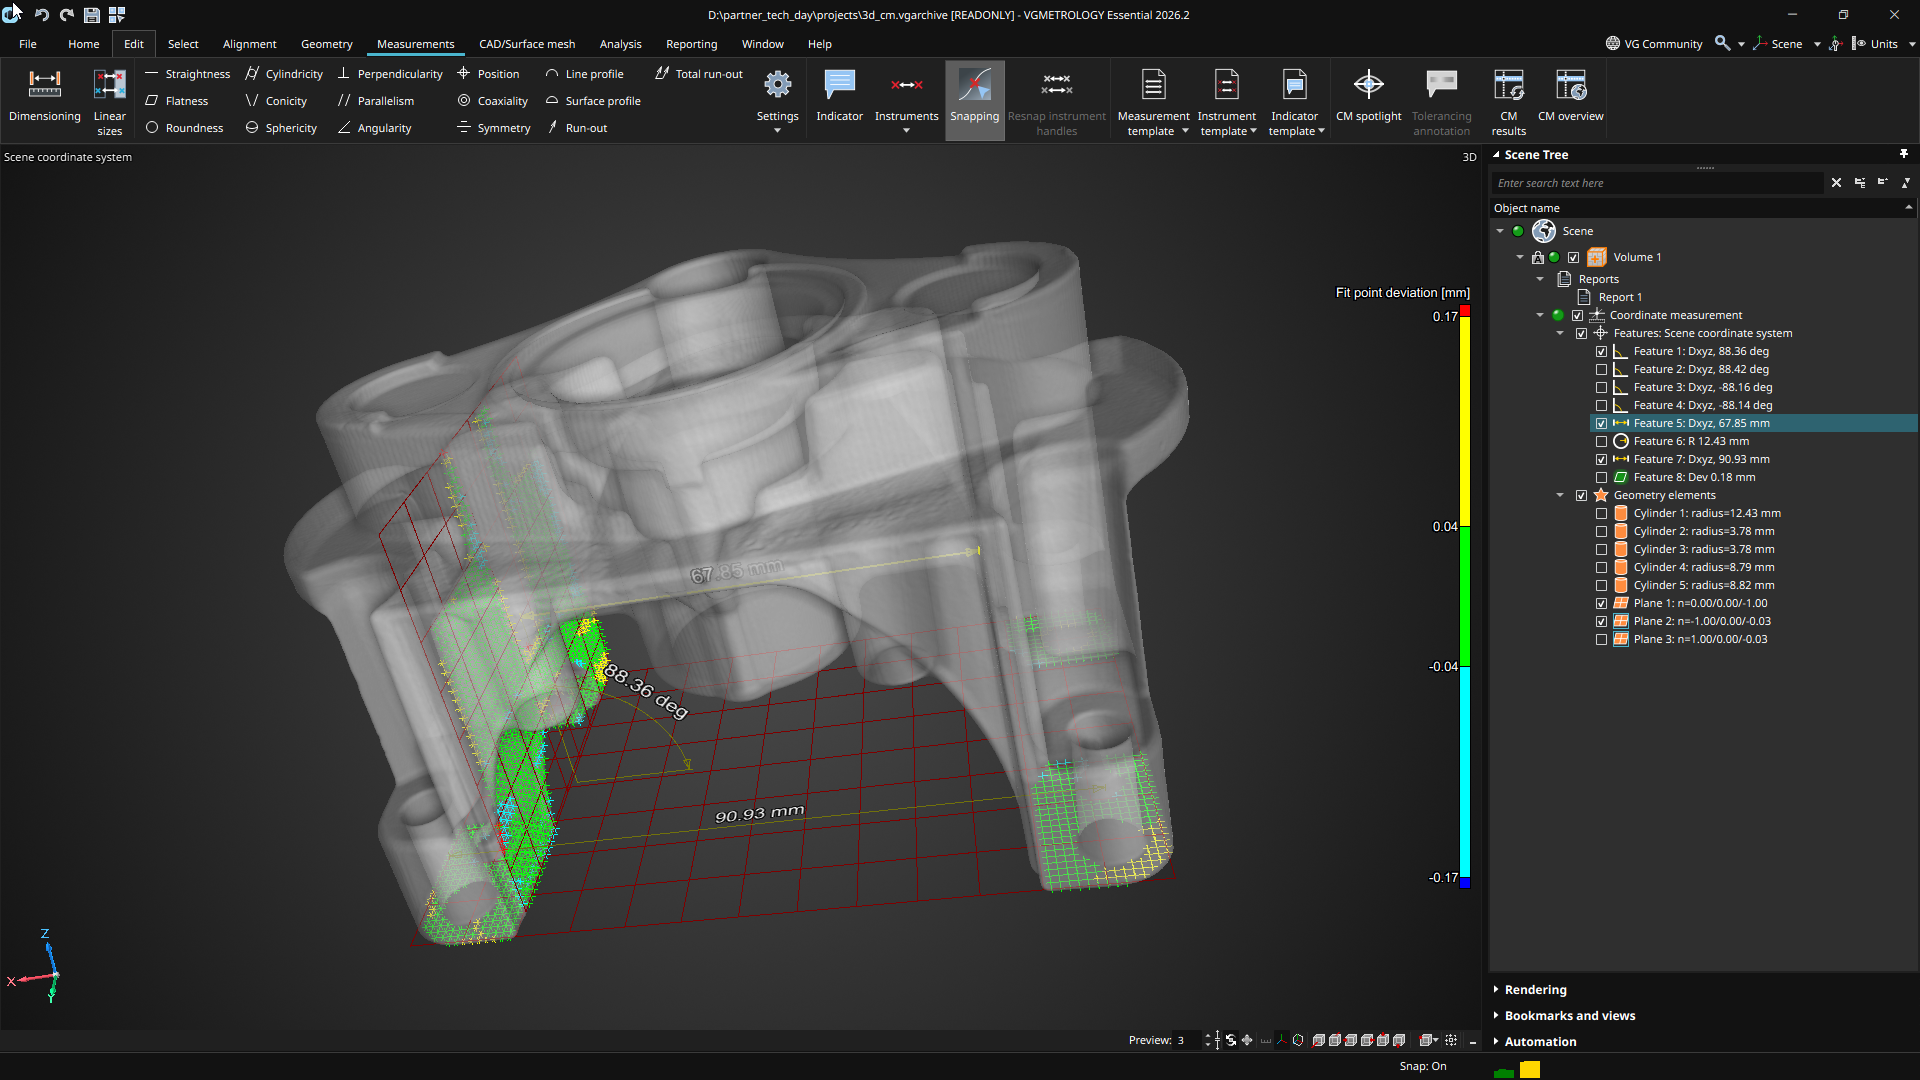
Task: Open the Linear sizes tool
Action: (109, 103)
